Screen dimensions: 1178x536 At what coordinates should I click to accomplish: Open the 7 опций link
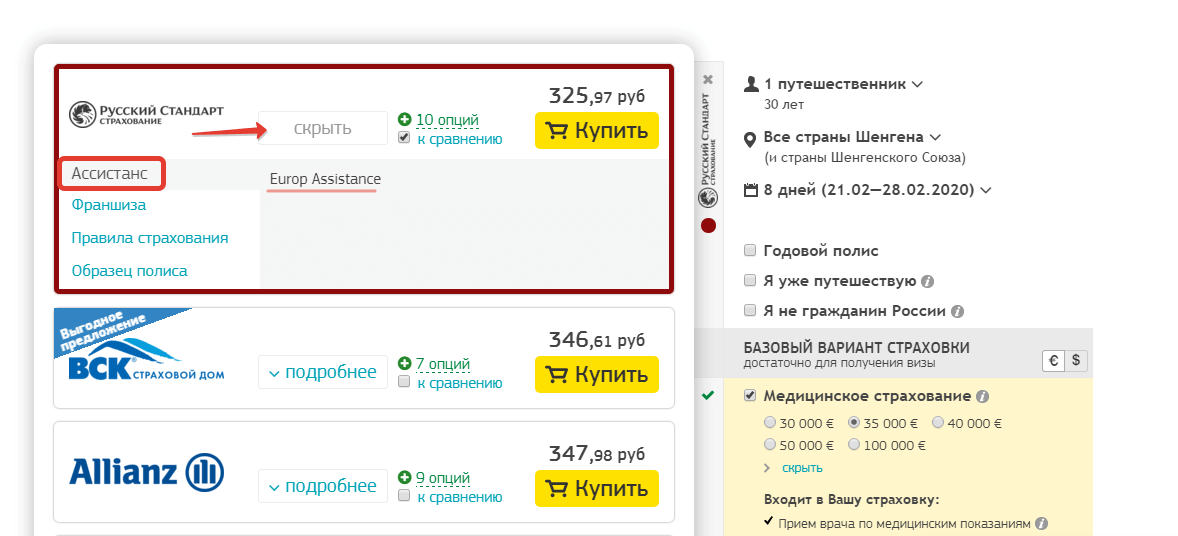443,364
